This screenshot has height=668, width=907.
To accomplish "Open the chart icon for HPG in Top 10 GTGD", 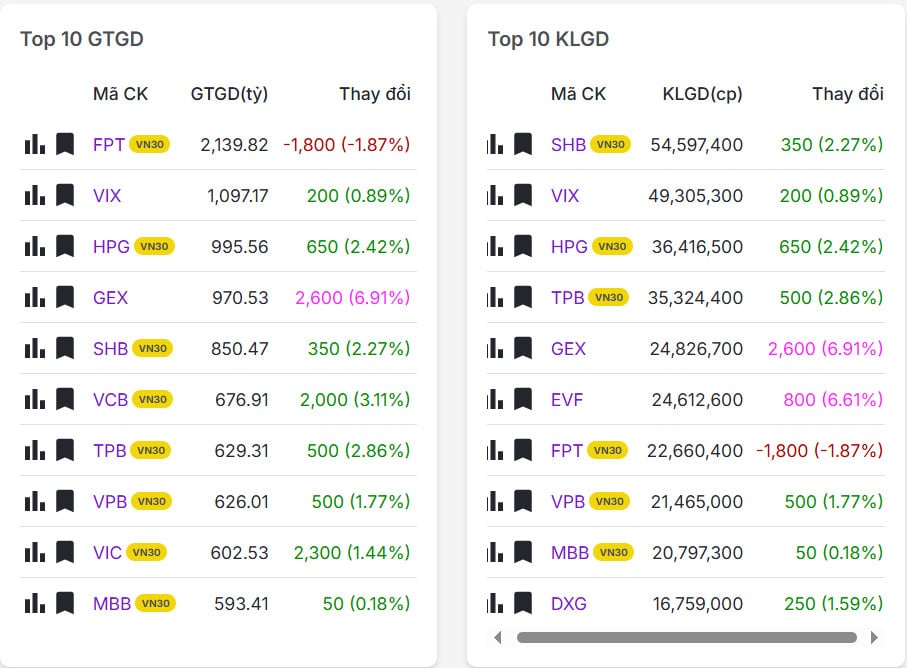I will [35, 246].
